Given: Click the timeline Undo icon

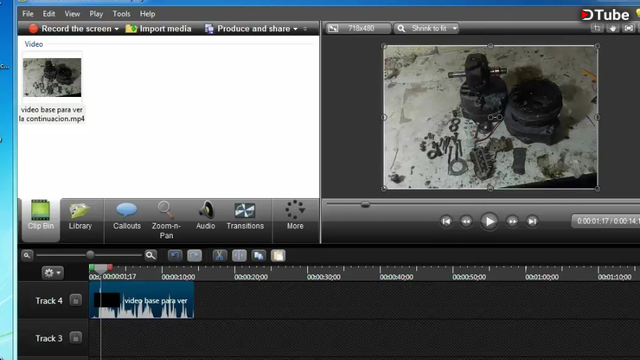Looking at the screenshot, I should pos(175,256).
